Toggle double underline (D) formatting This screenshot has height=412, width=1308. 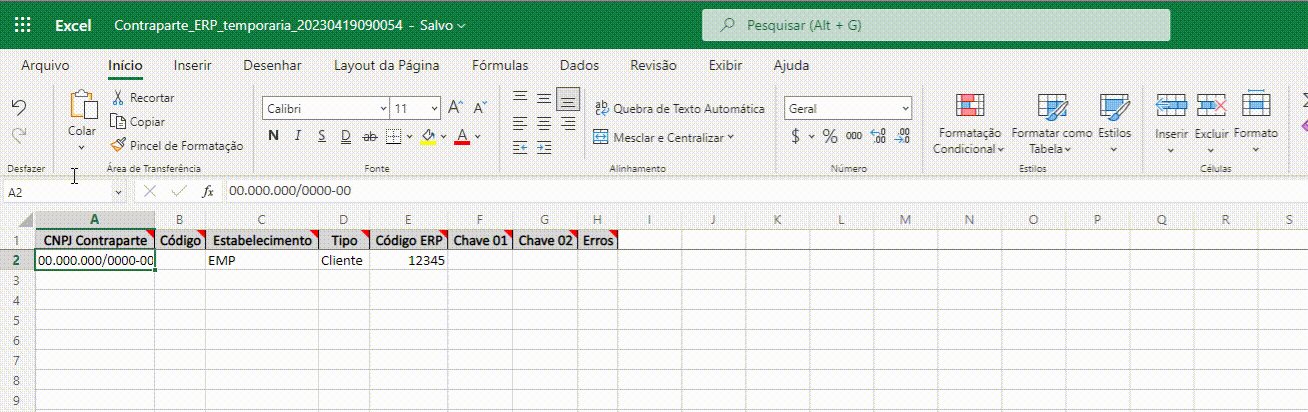click(346, 136)
